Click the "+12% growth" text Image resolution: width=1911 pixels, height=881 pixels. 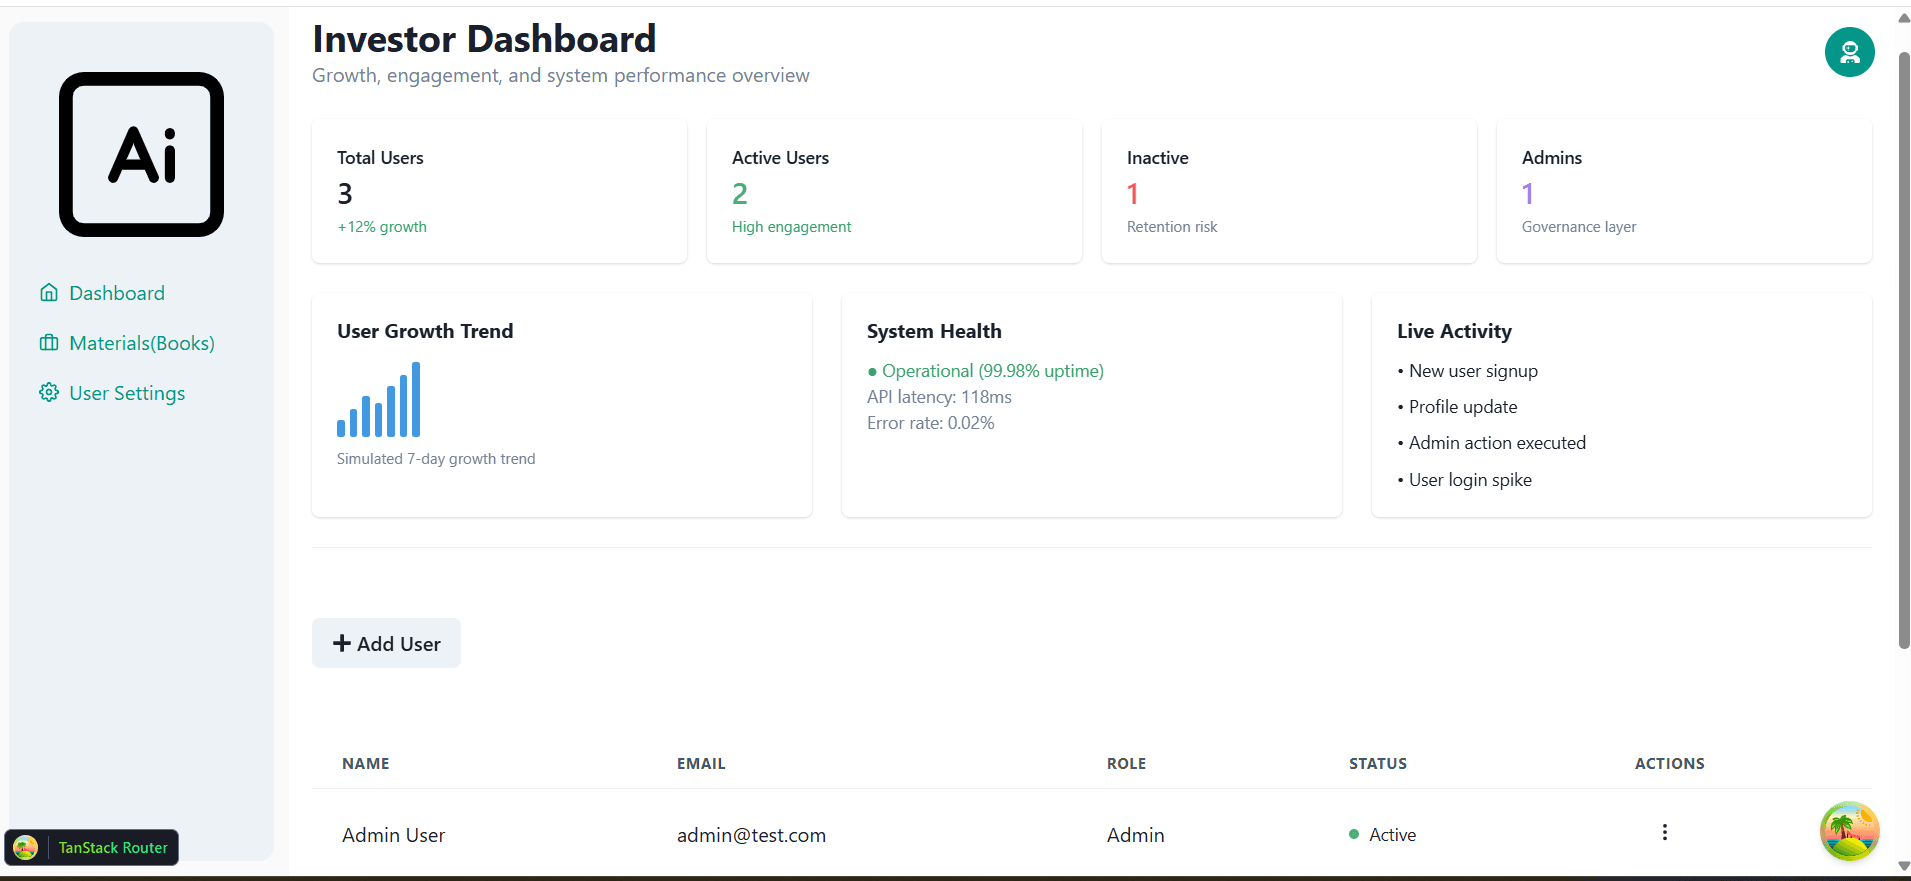[382, 227]
